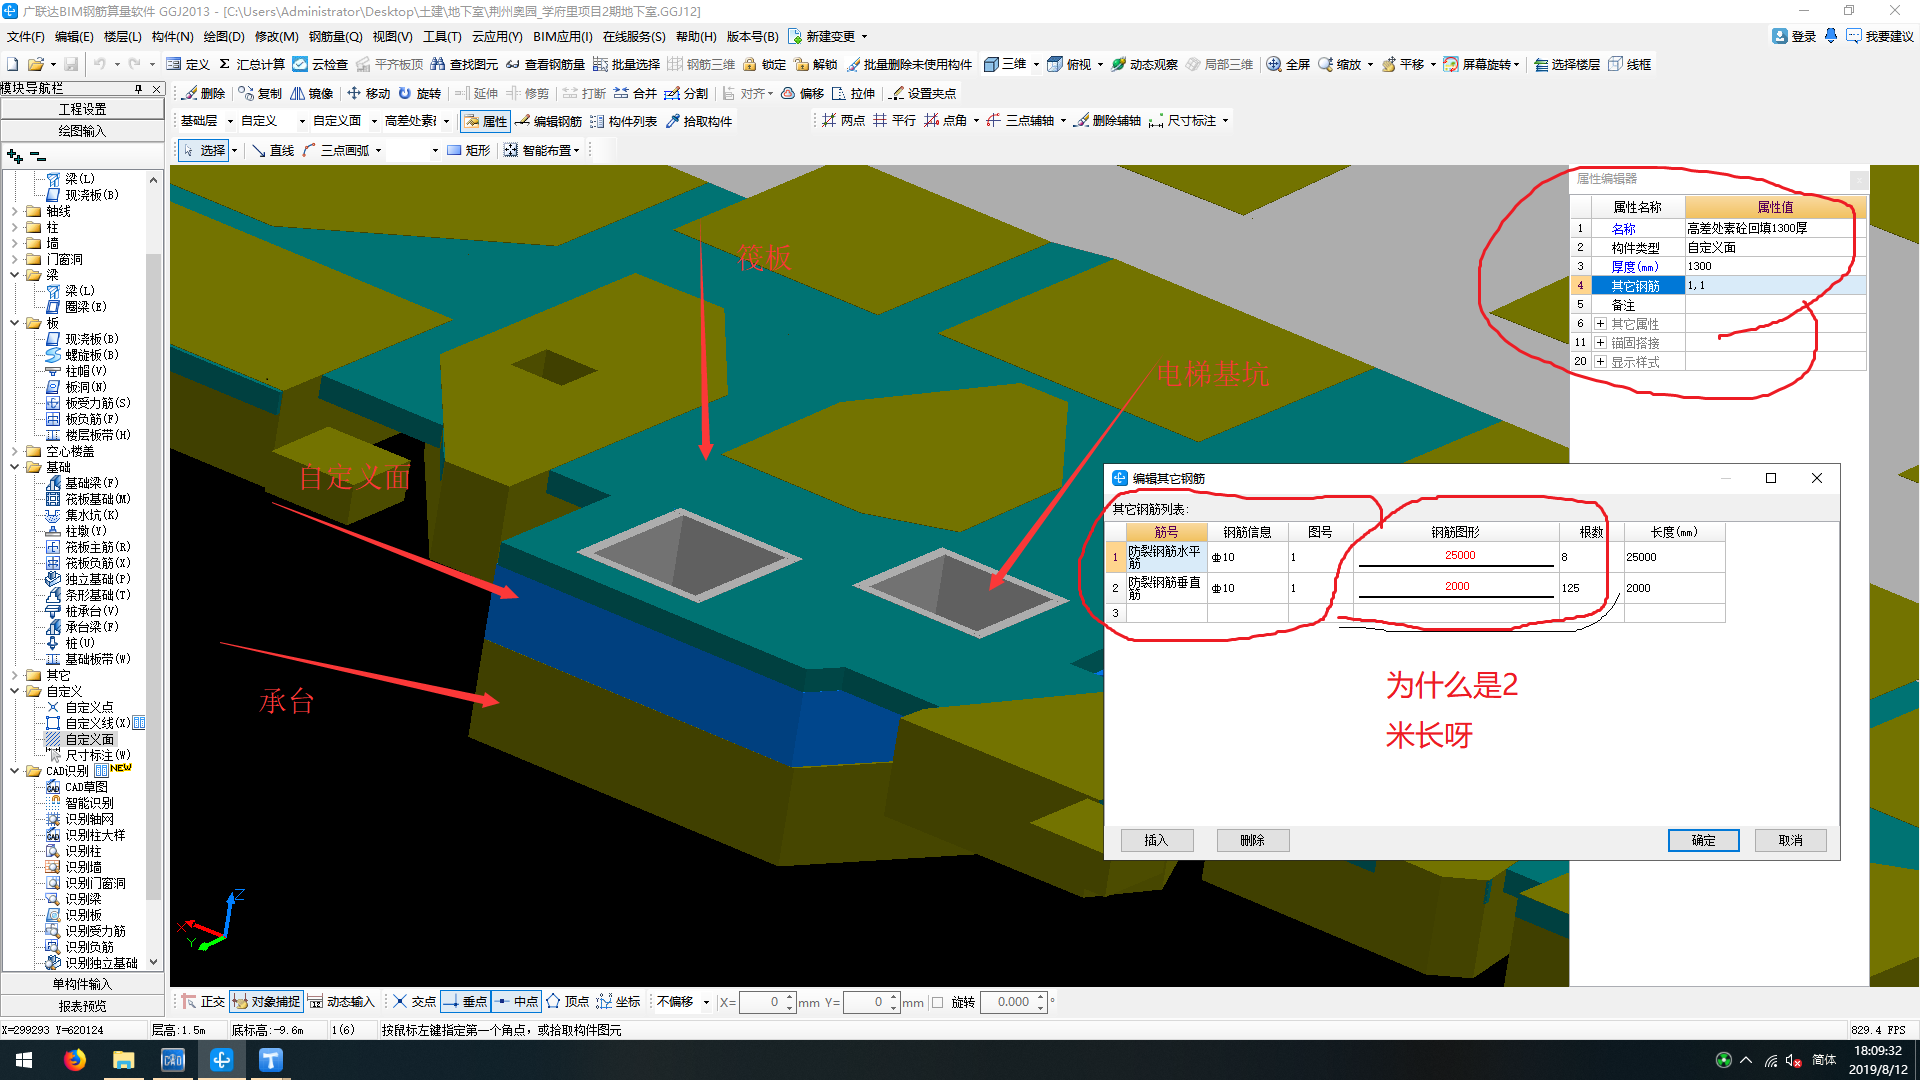The height and width of the screenshot is (1080, 1920).
Task: Select the 直线 line drawing tool
Action: (x=273, y=150)
